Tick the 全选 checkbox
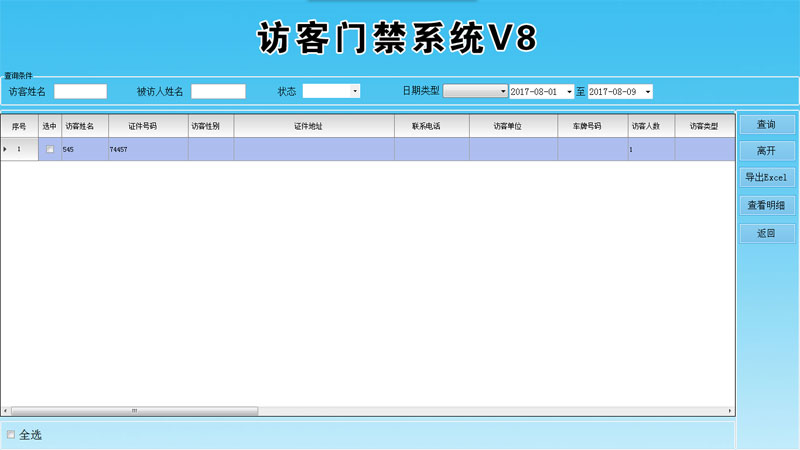800x450 pixels. point(11,435)
